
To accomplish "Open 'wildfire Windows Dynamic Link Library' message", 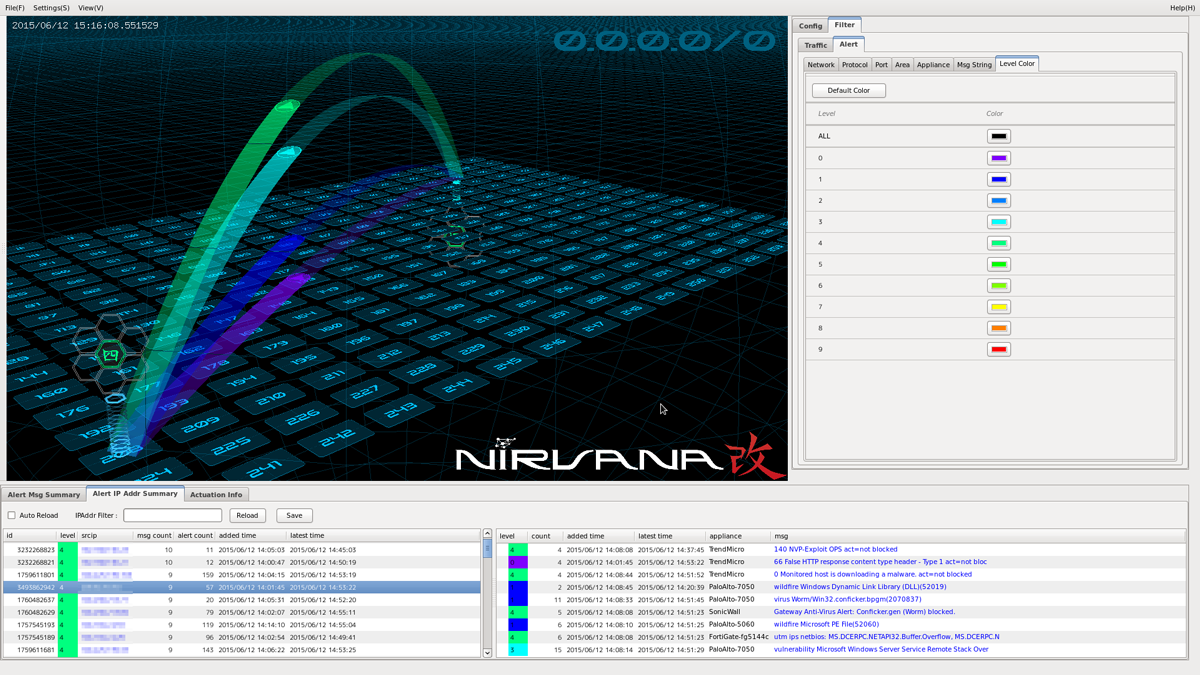I will click(x=859, y=587).
